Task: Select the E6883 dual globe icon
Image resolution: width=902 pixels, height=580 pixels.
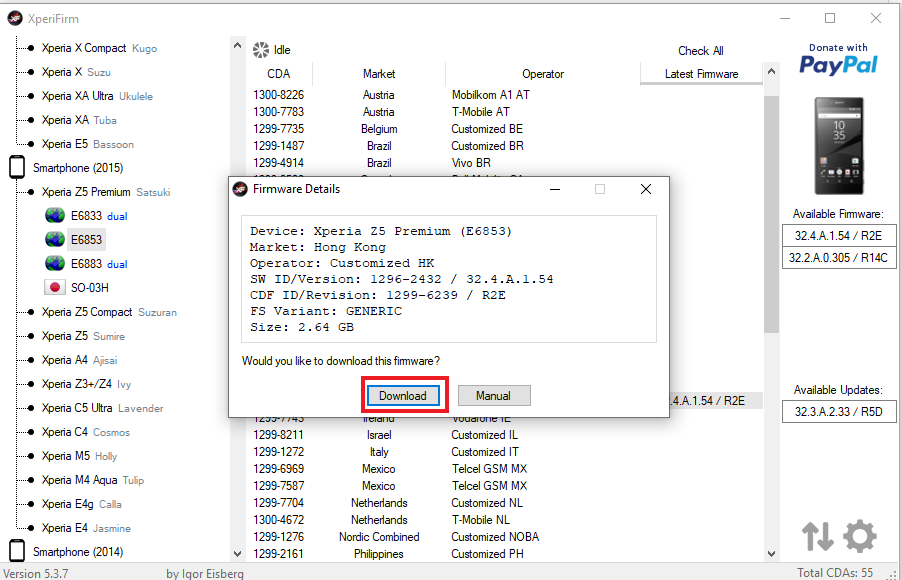Action: [x=55, y=264]
